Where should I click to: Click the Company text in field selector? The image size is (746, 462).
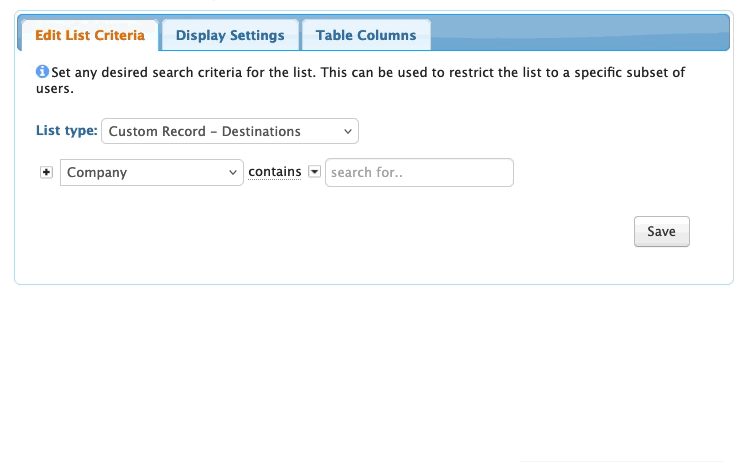(97, 172)
